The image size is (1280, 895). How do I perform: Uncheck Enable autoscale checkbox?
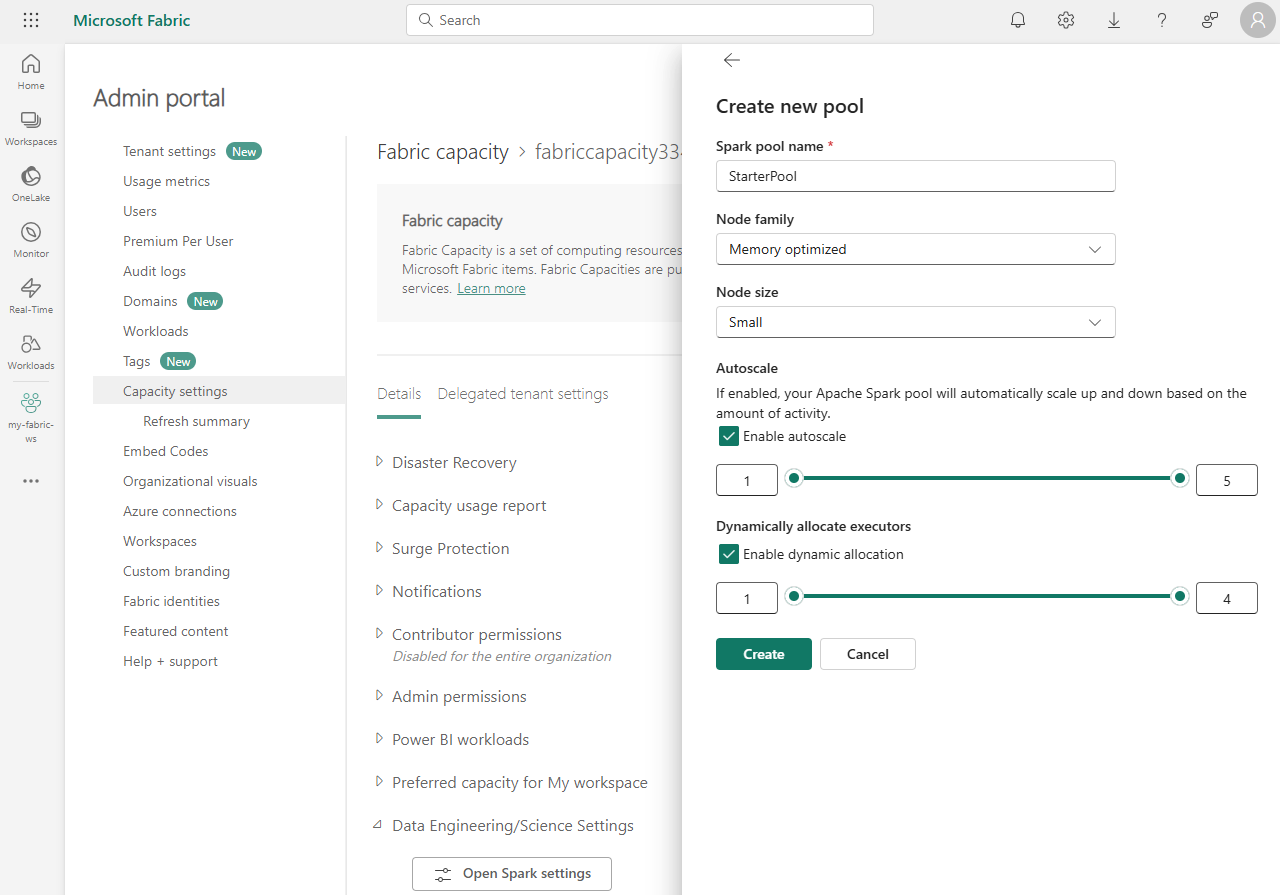tap(729, 436)
